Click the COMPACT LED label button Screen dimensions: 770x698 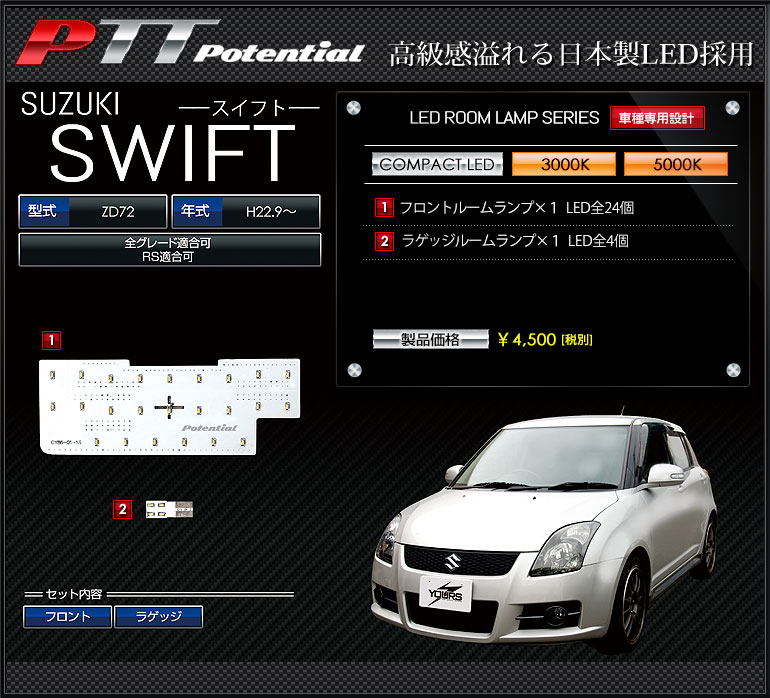point(437,165)
